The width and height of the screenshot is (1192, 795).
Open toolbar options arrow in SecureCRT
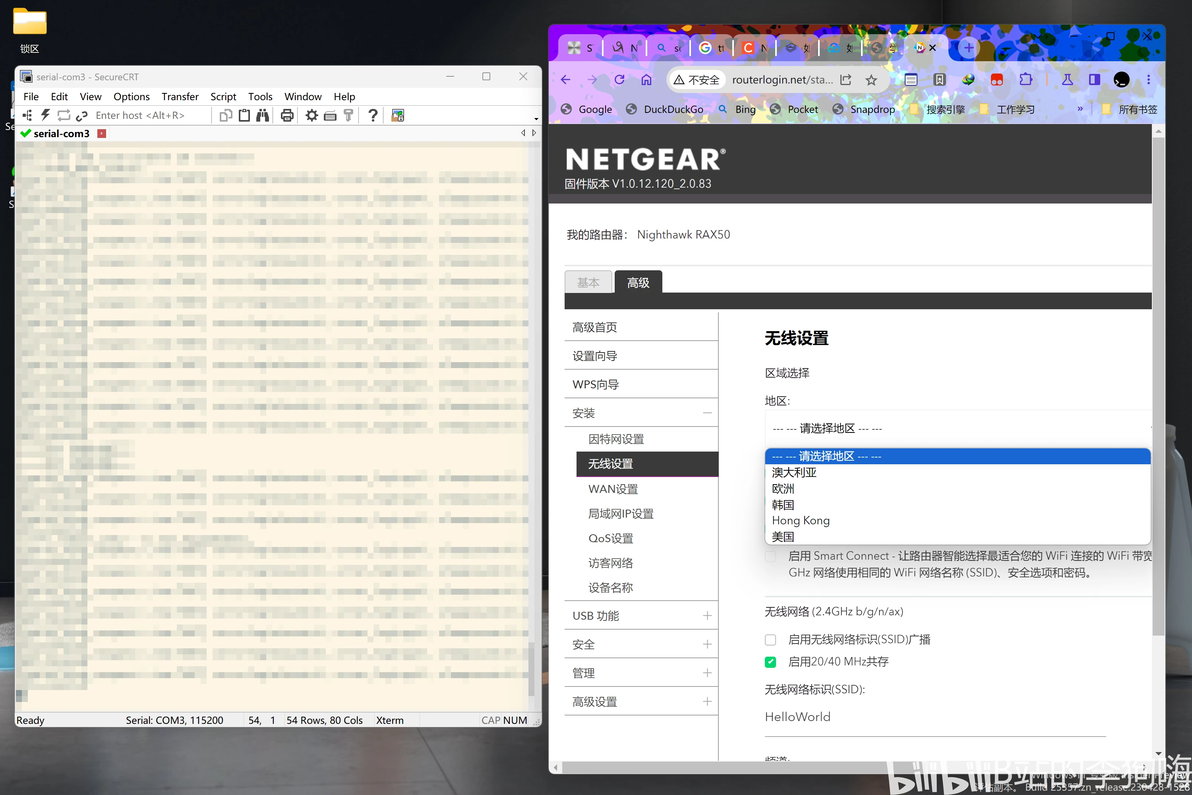(536, 119)
